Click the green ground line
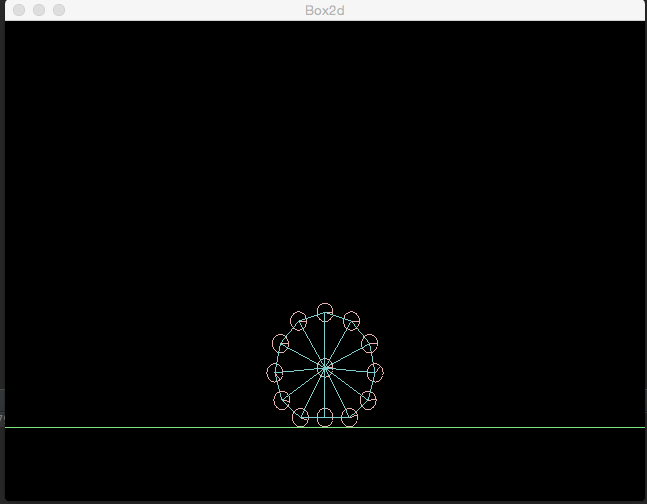This screenshot has height=504, width=647. (x=325, y=427)
